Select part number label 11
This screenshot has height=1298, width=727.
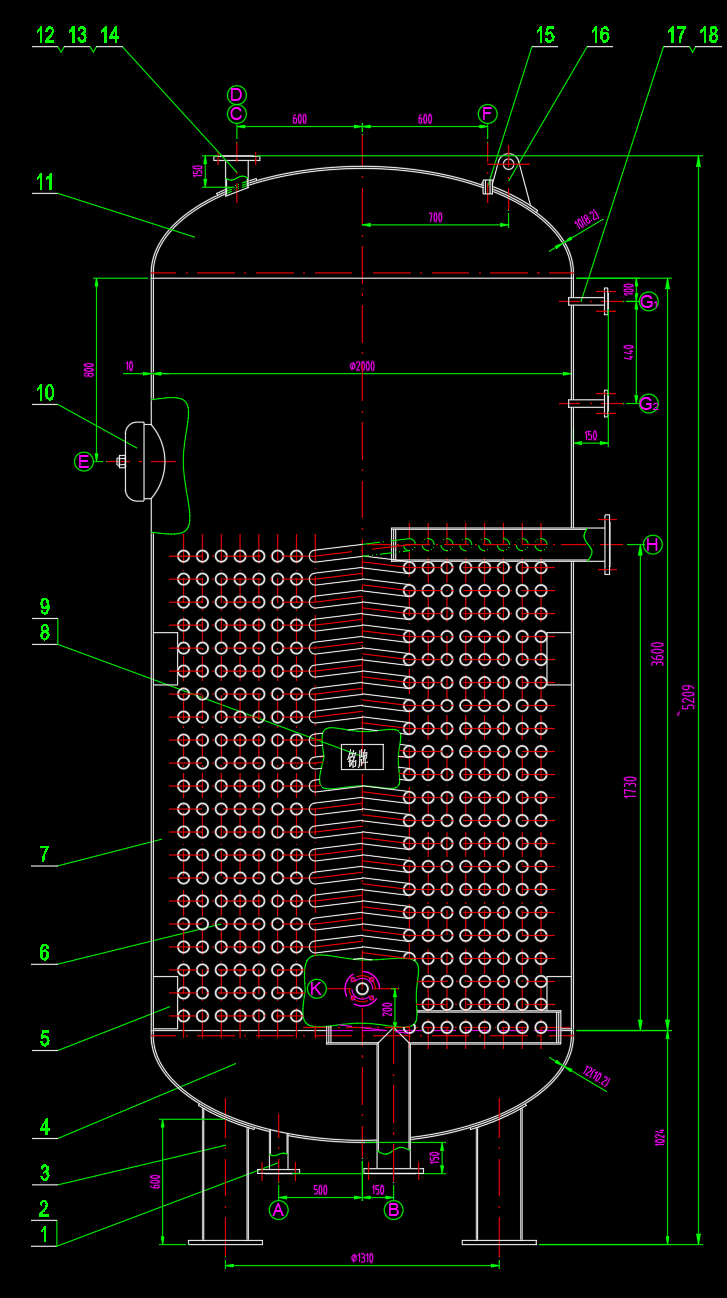tap(44, 182)
